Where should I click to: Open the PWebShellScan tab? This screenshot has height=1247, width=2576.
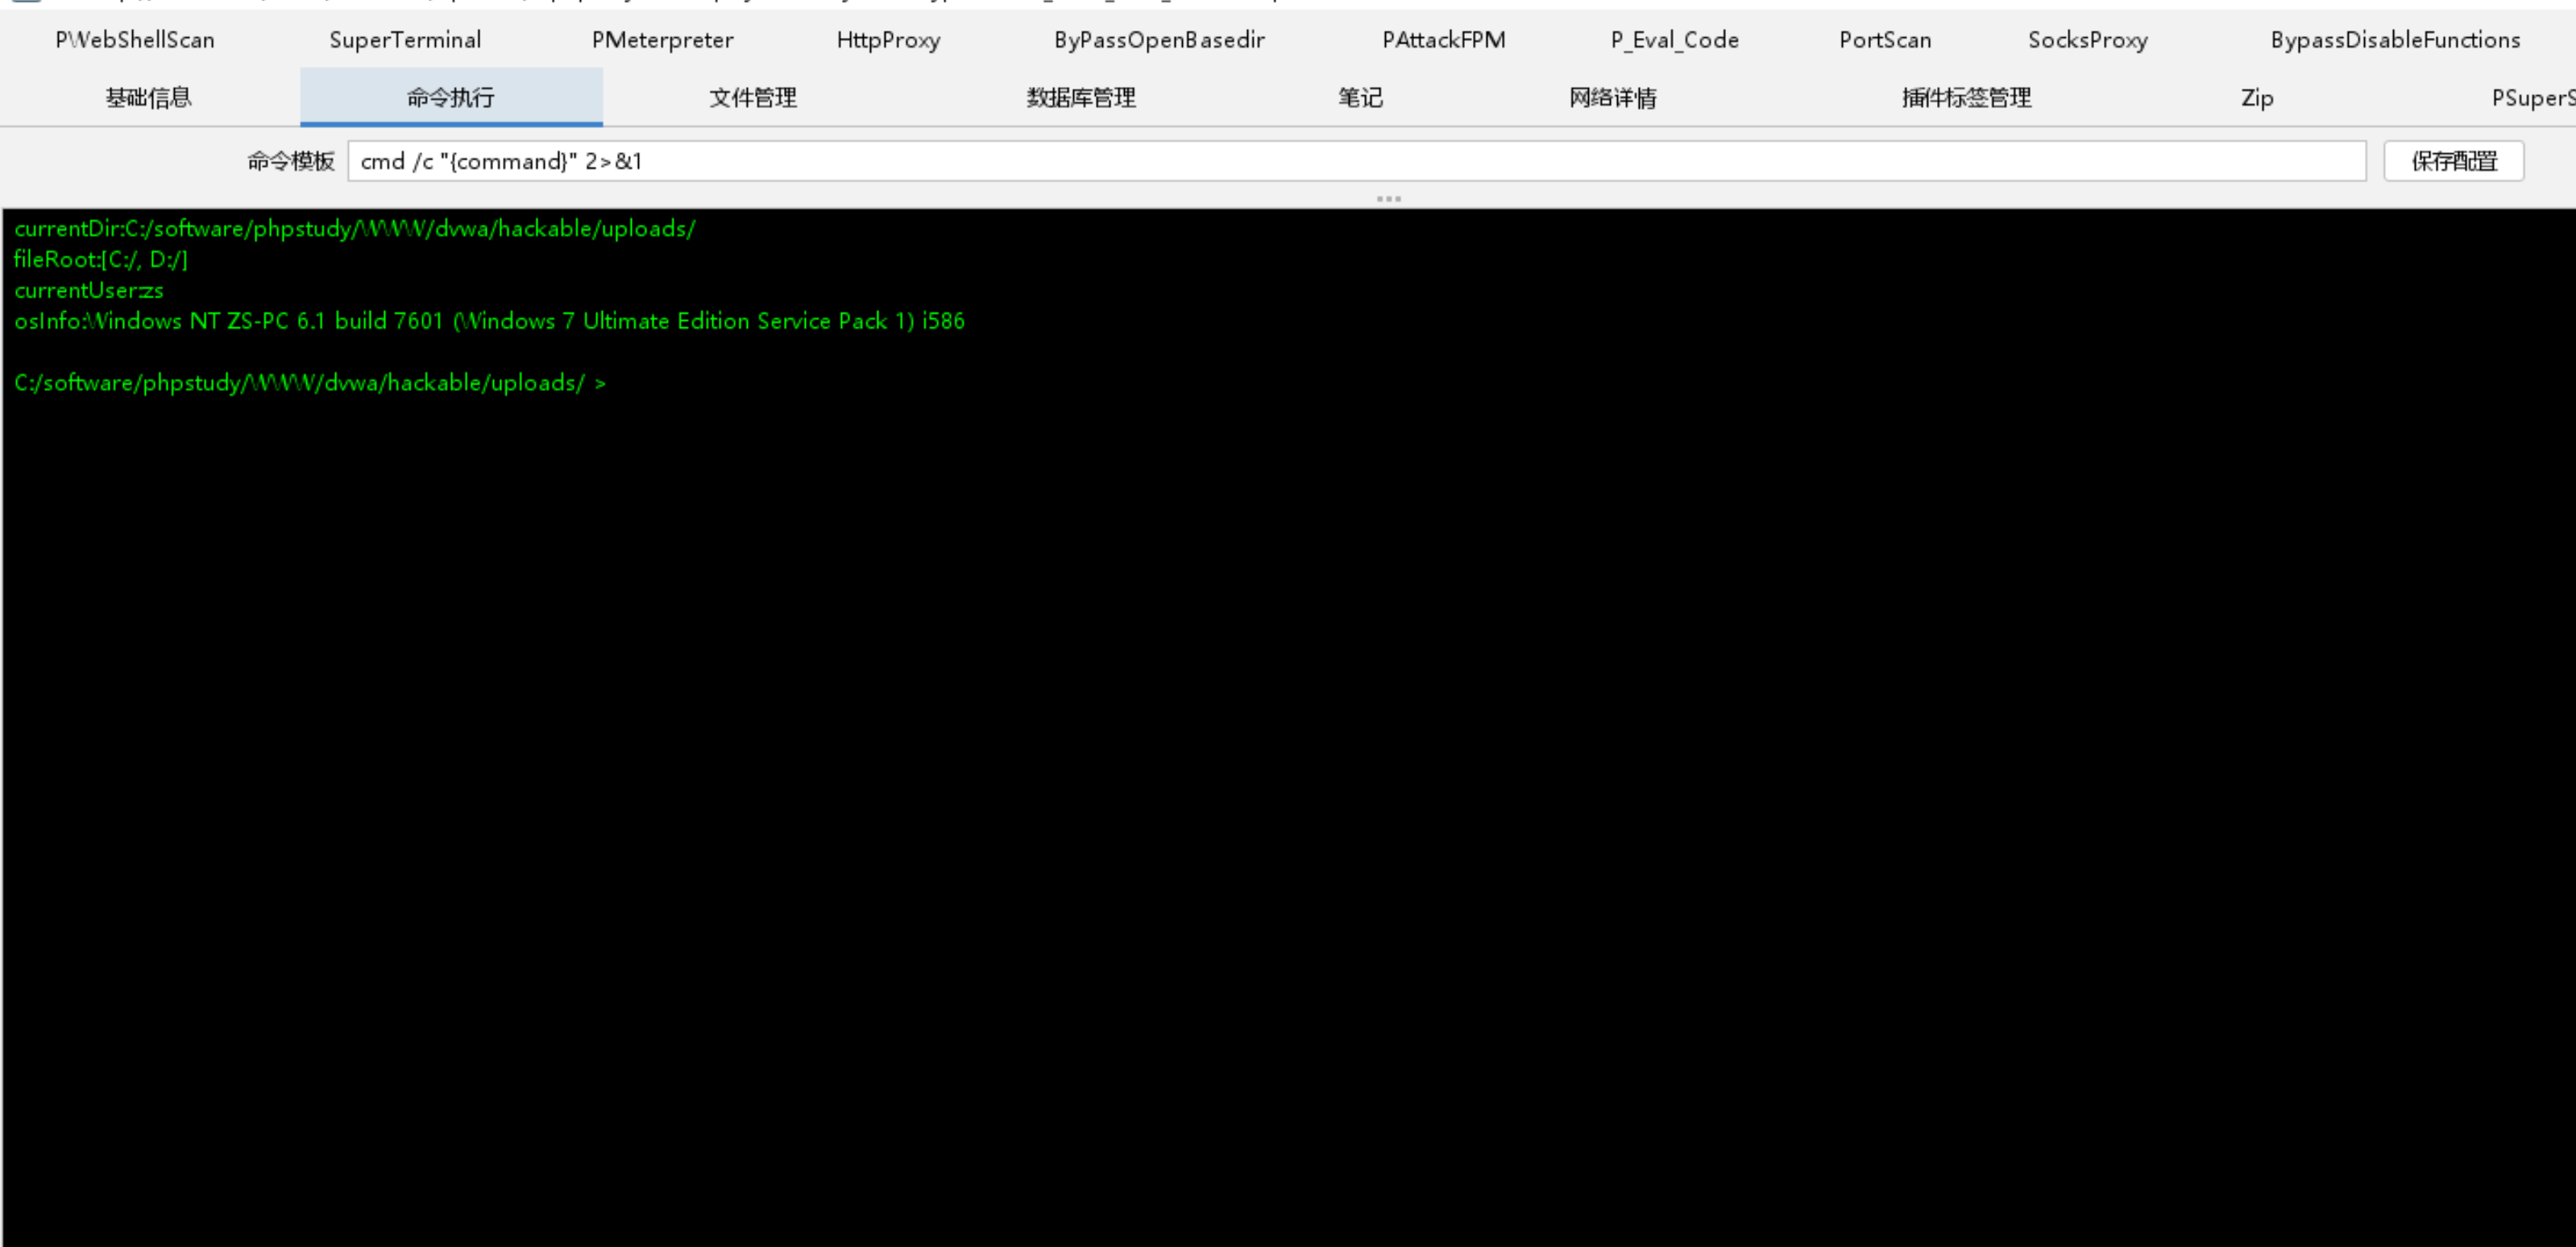coord(135,40)
